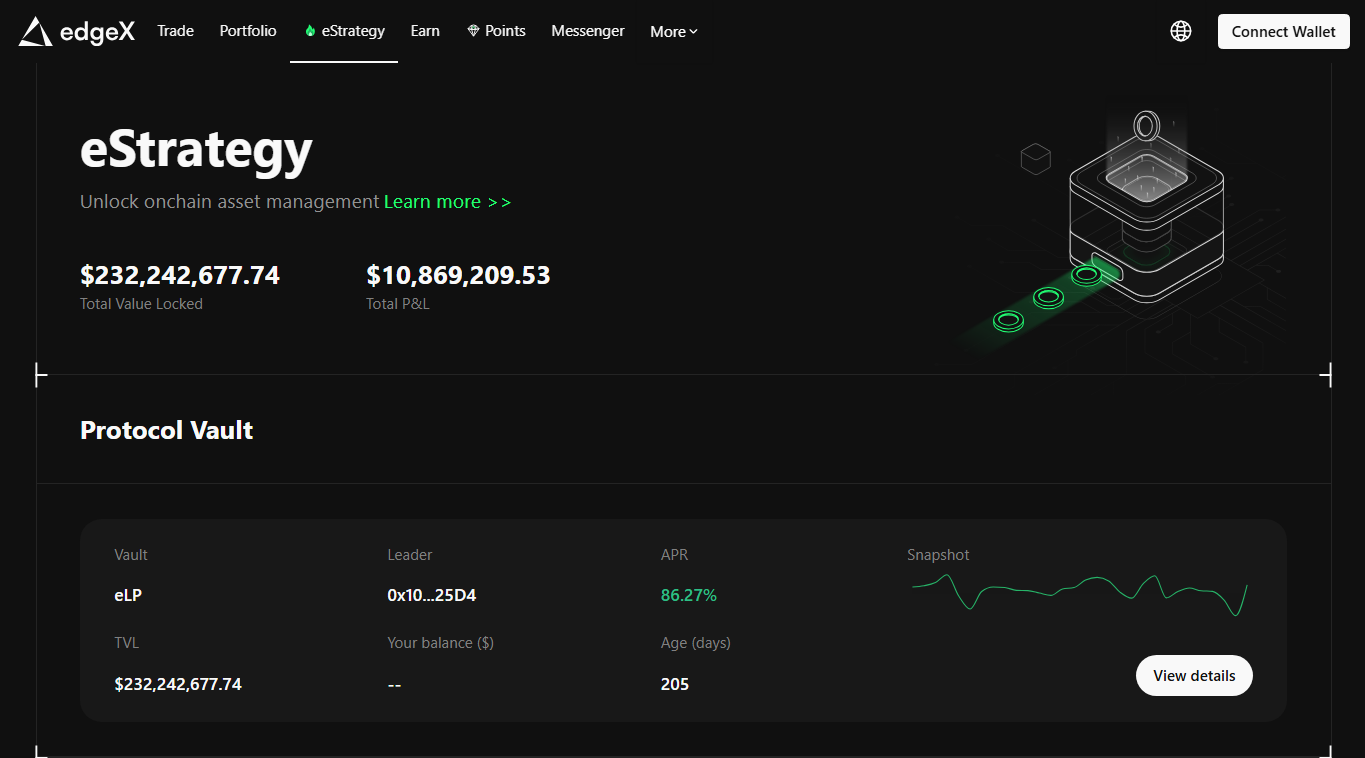The image size is (1365, 758).
Task: Click the eLP vault name
Action: [x=128, y=595]
